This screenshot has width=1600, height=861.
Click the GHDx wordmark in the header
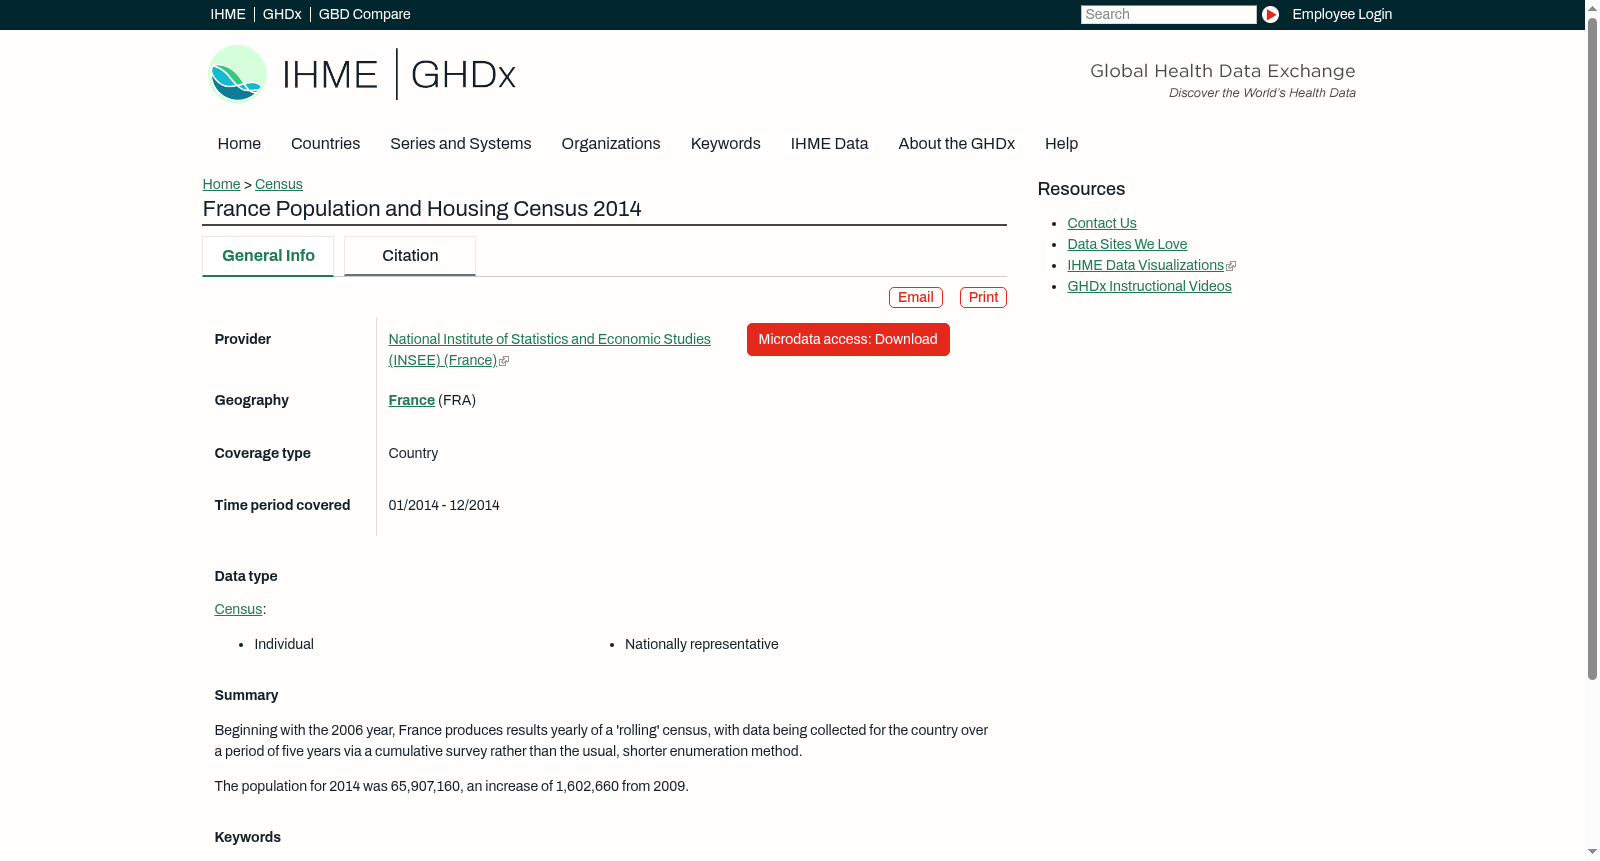coord(463,75)
